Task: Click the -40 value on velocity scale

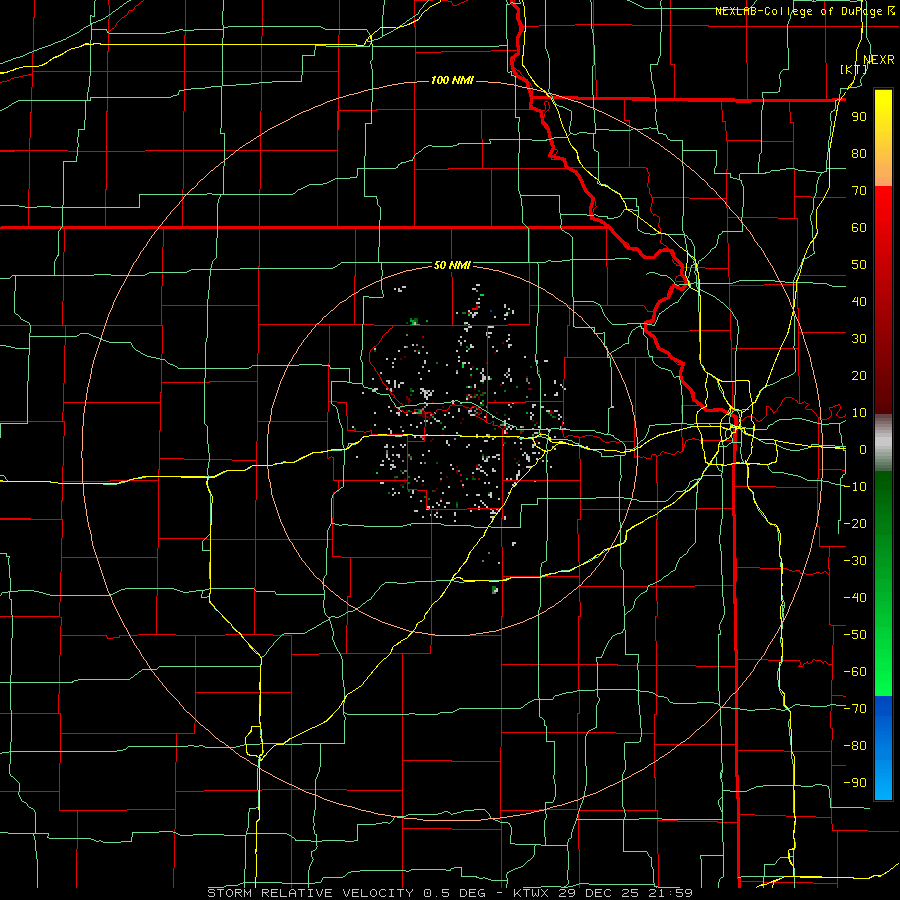Action: pyautogui.click(x=855, y=598)
